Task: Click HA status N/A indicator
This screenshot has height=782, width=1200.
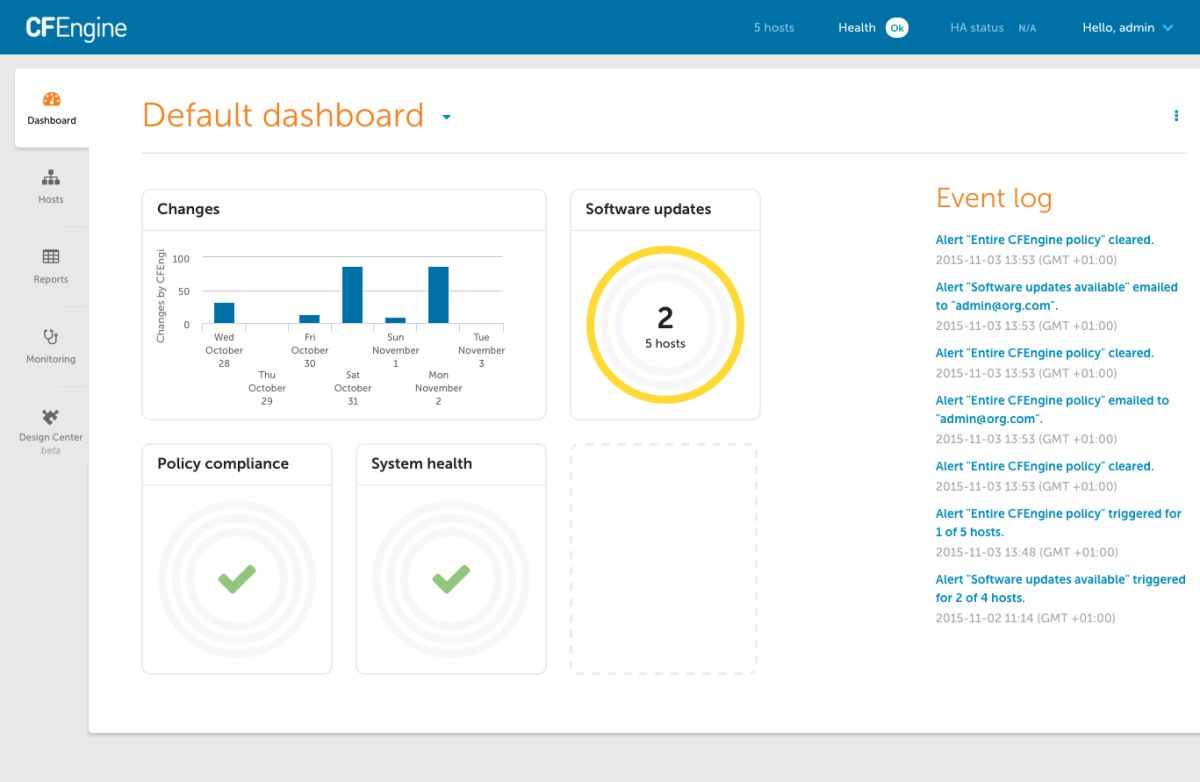Action: click(993, 28)
